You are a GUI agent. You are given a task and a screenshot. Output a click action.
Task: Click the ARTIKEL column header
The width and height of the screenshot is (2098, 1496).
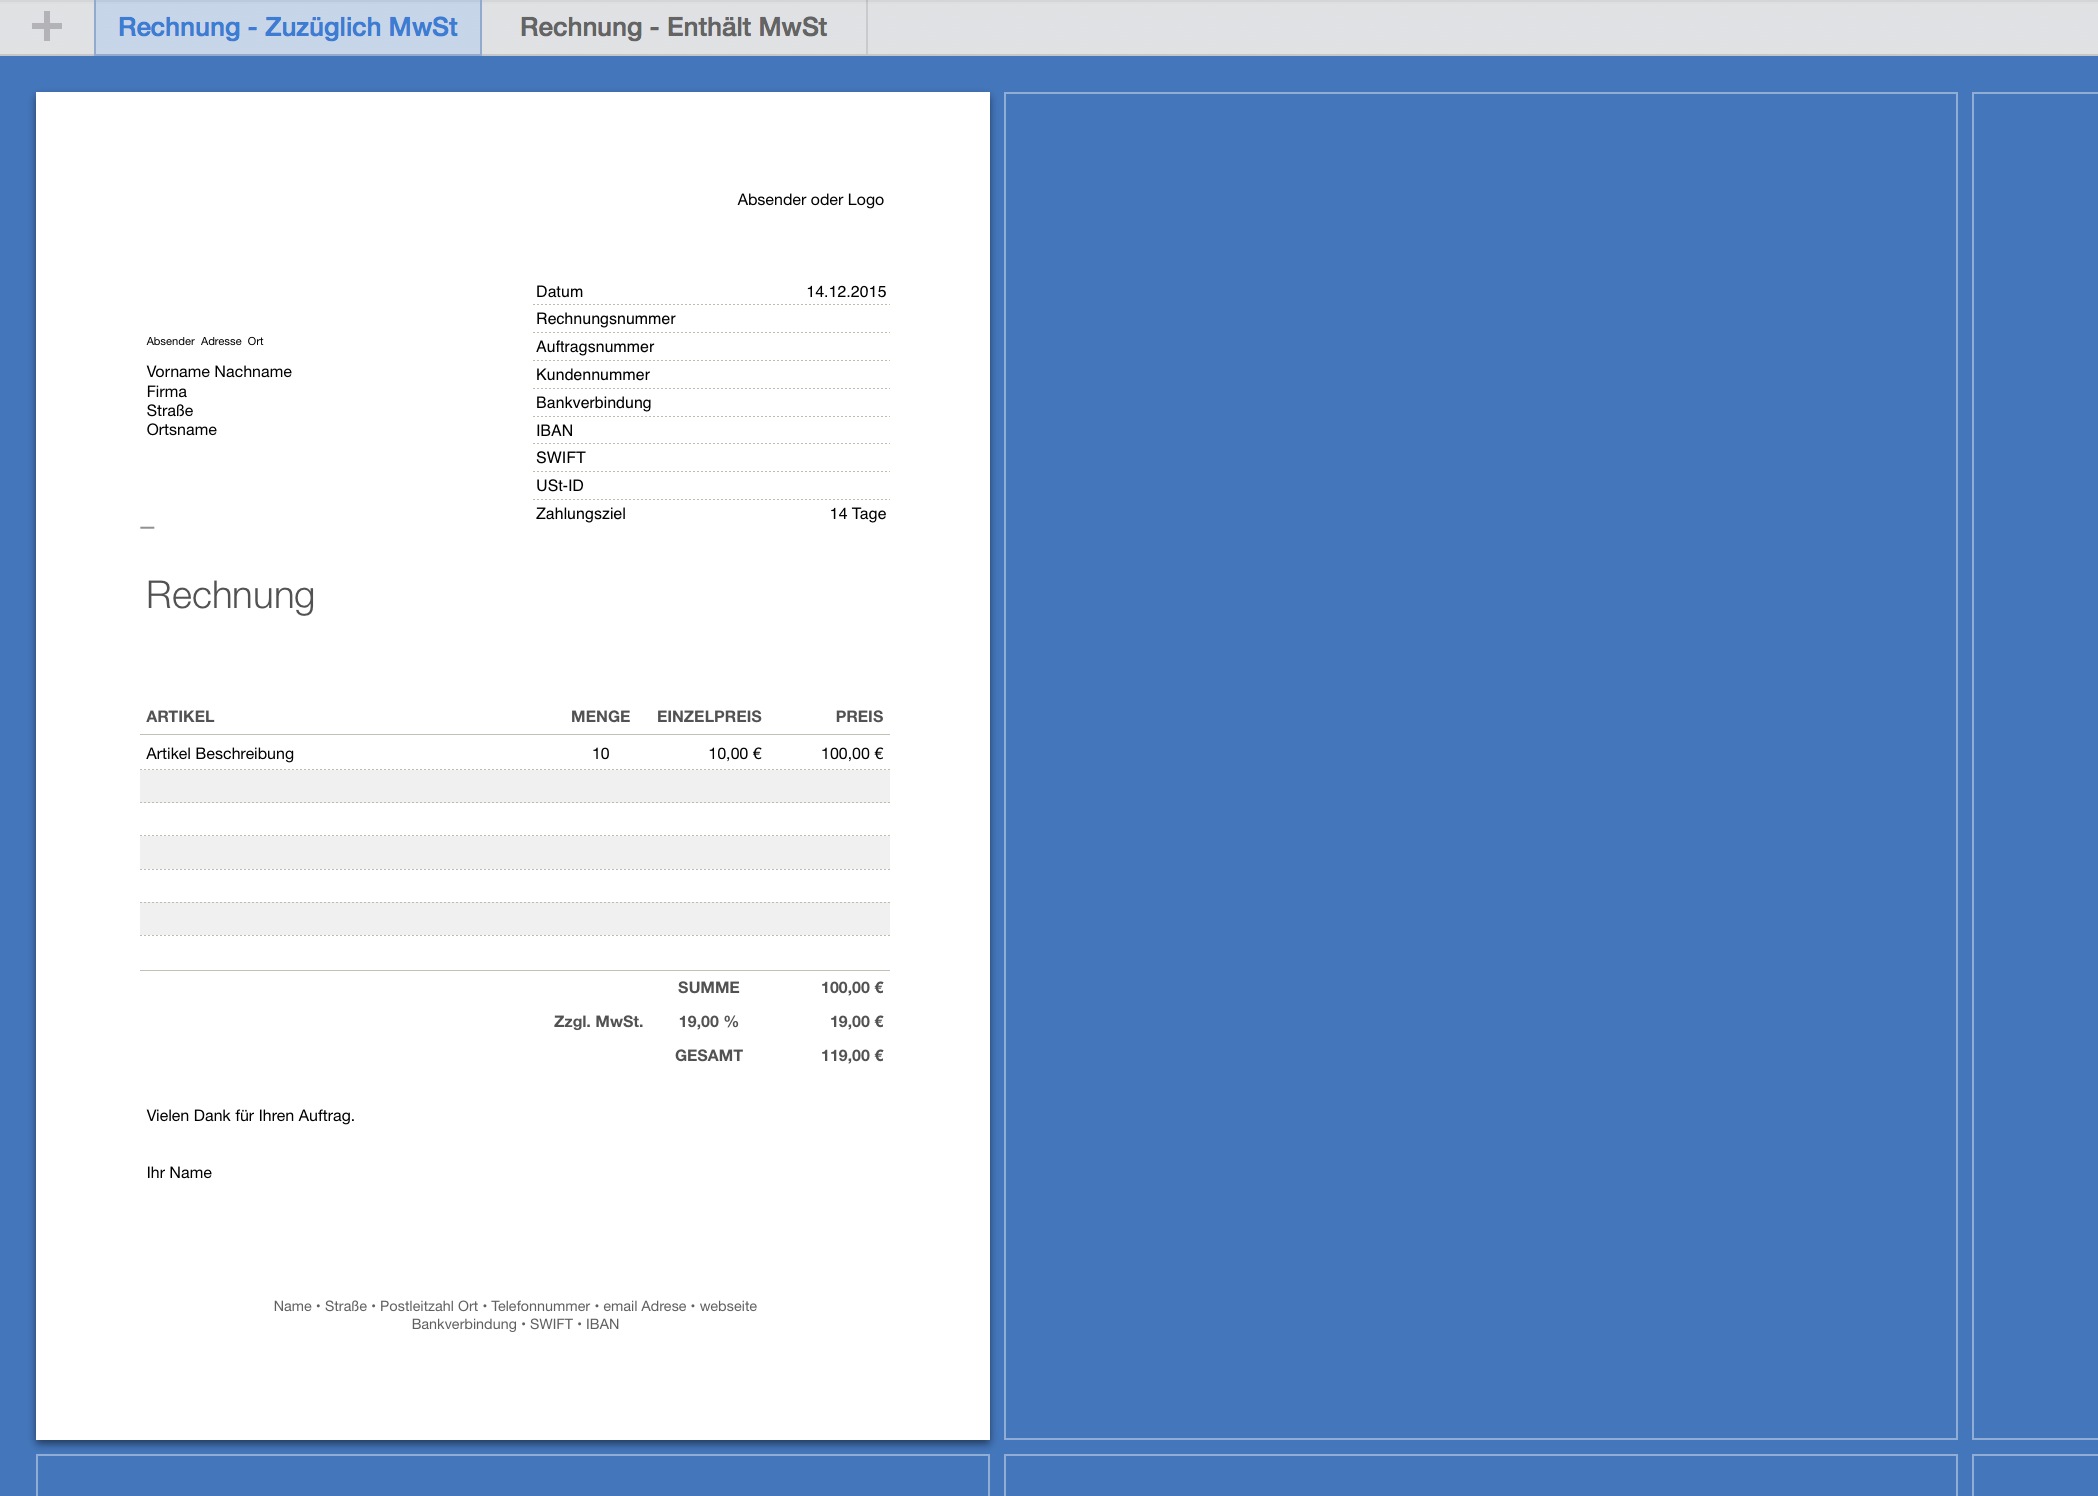180,717
